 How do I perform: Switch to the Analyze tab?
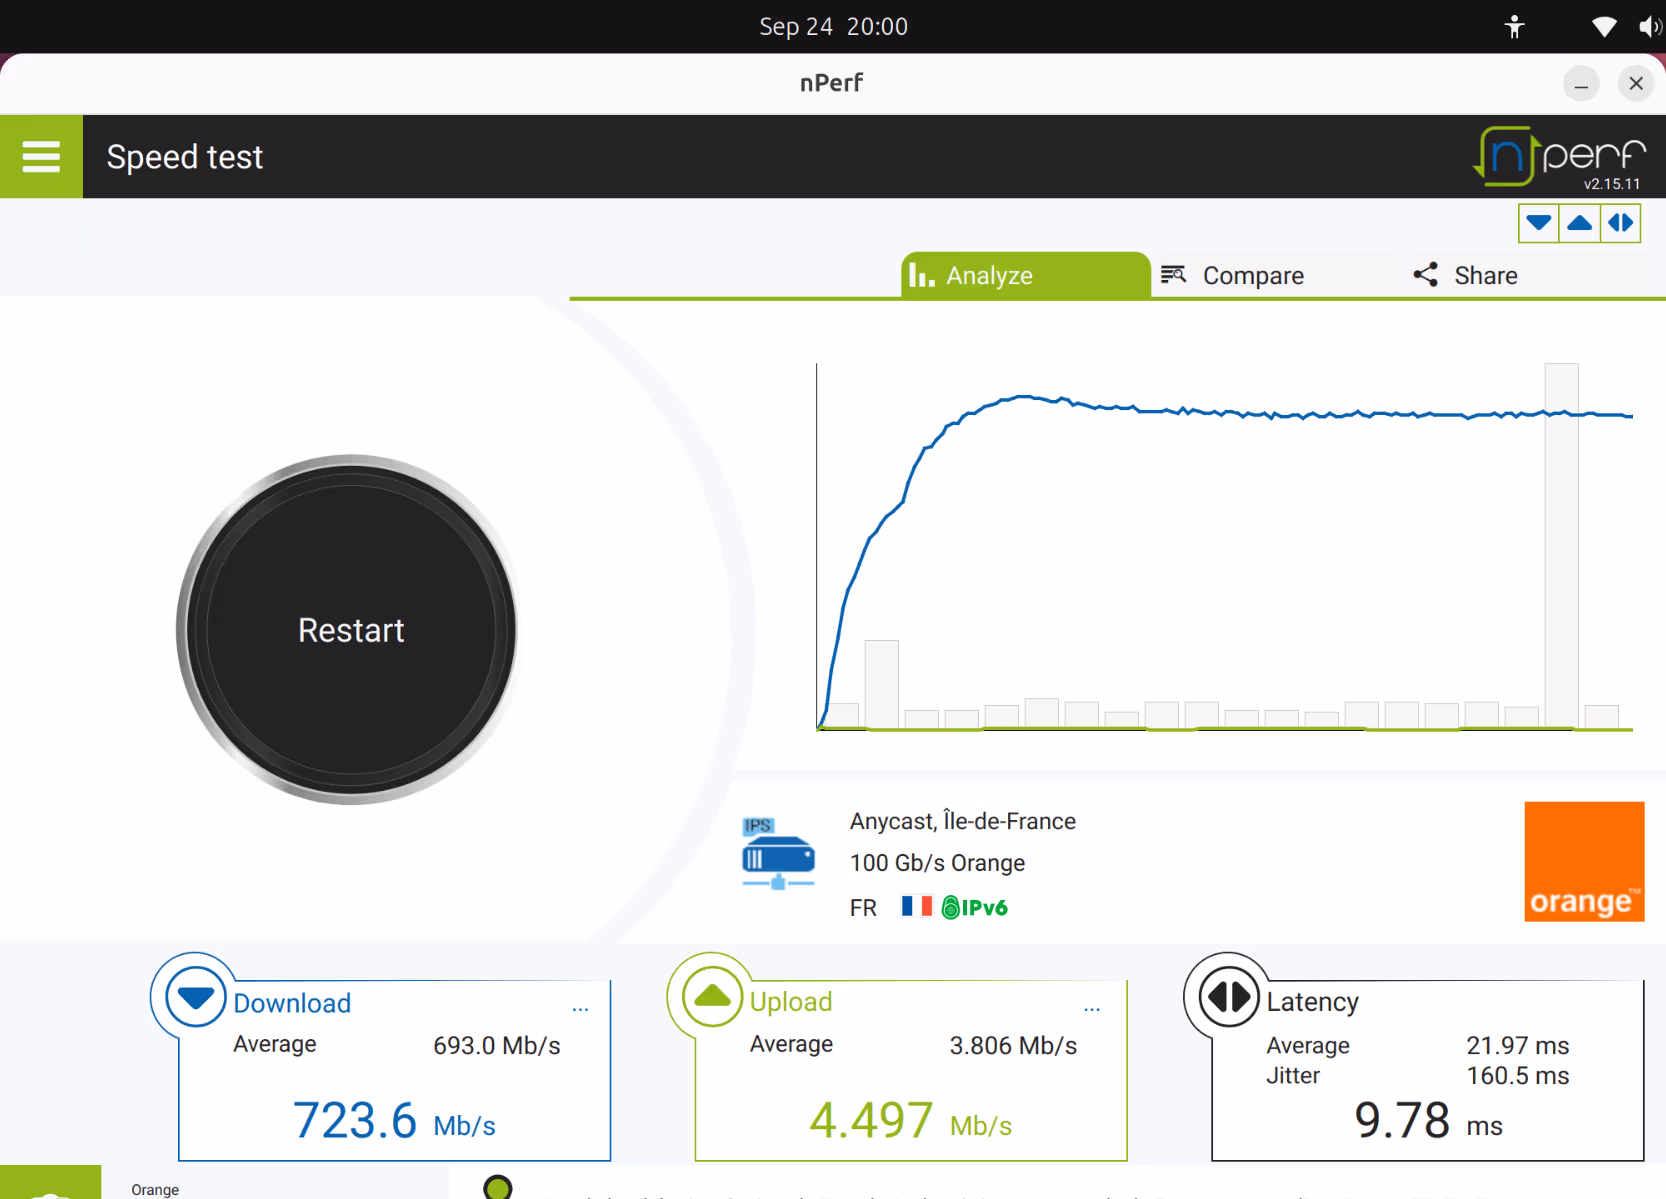pos(1026,275)
